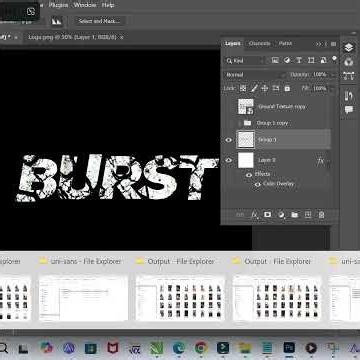
Task: Lock layer position icon
Action: 265,88
